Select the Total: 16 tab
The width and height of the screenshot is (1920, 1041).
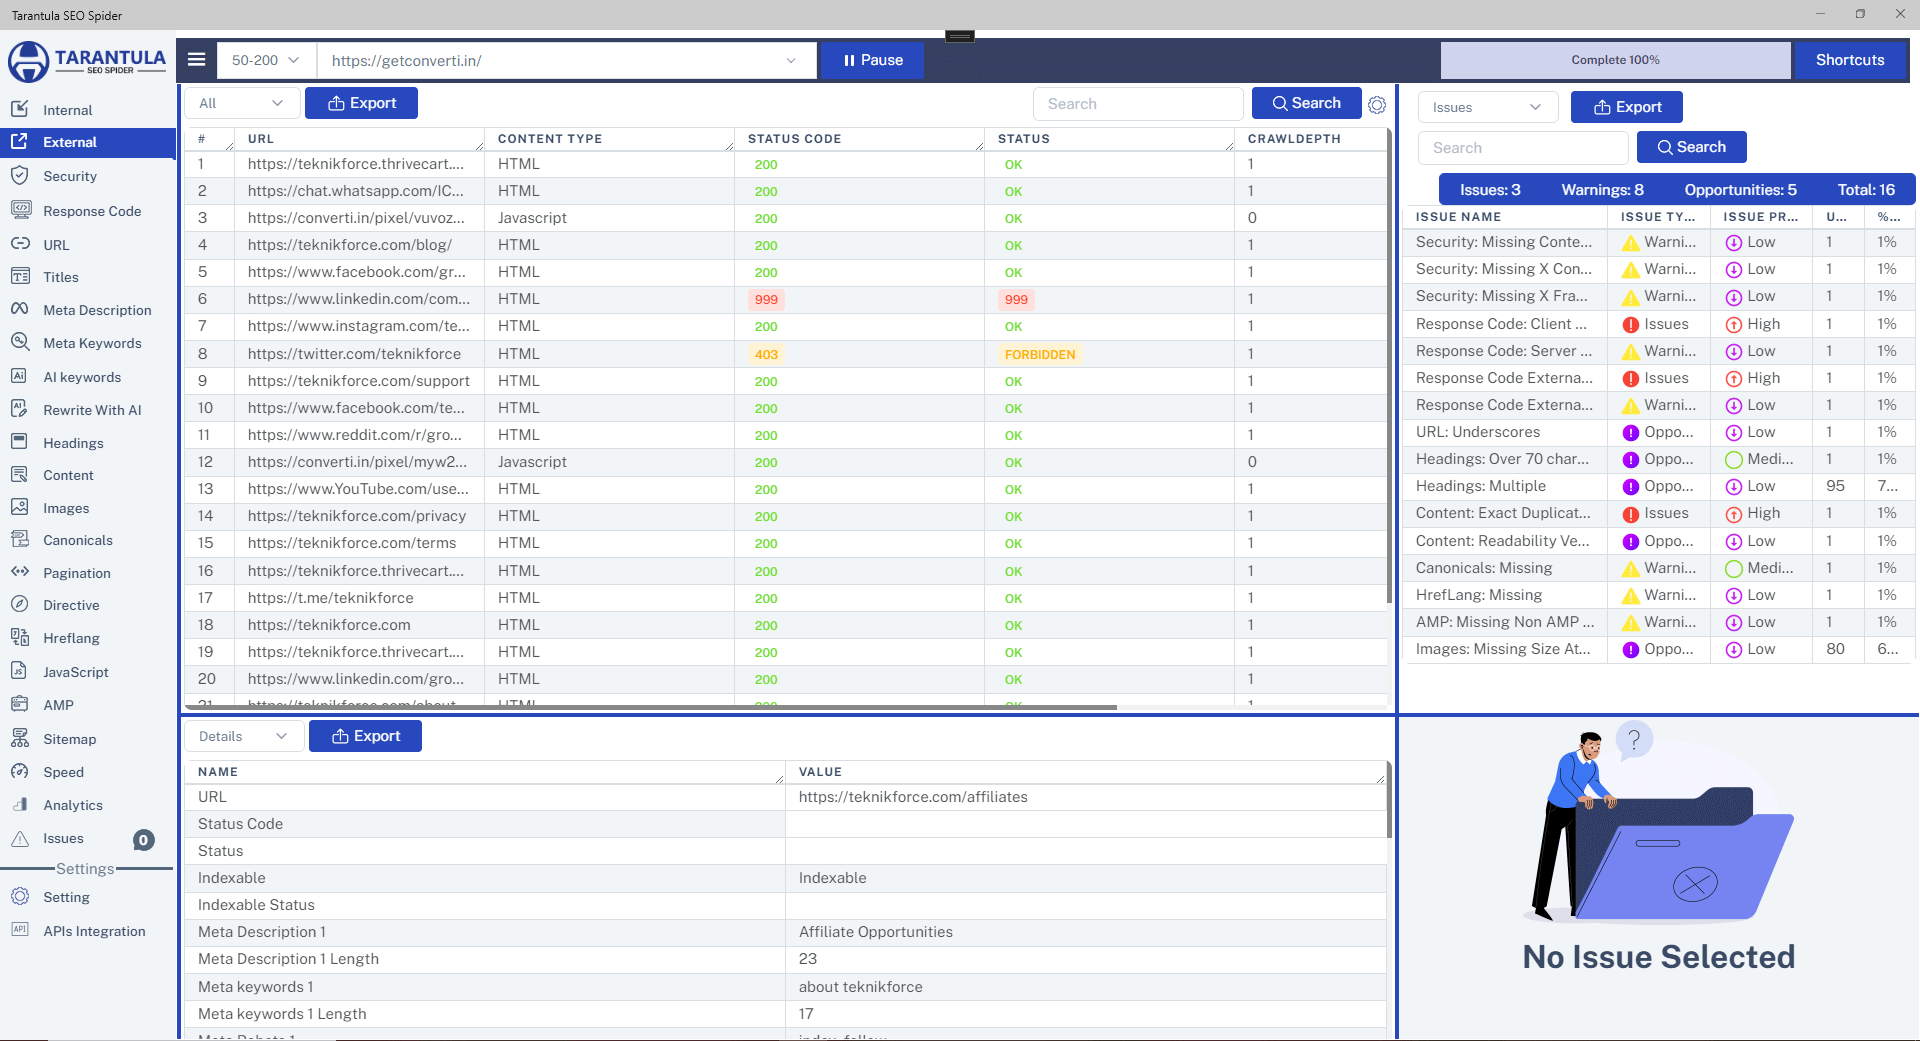[1866, 190]
